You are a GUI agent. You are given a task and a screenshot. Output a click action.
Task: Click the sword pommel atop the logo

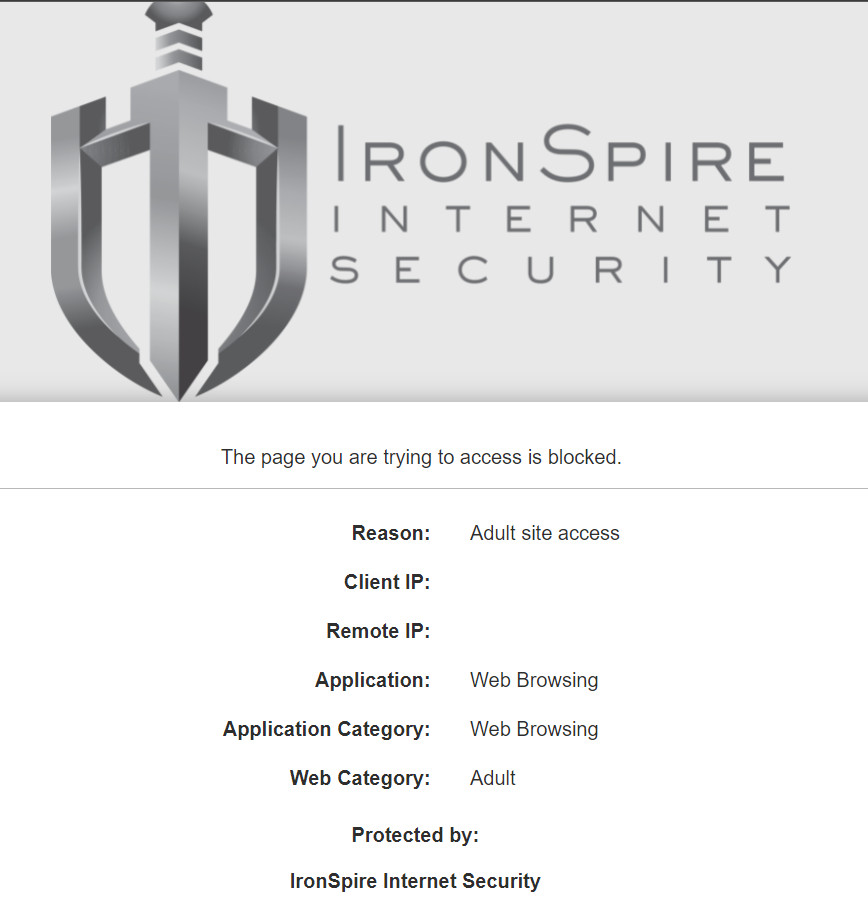click(x=178, y=17)
